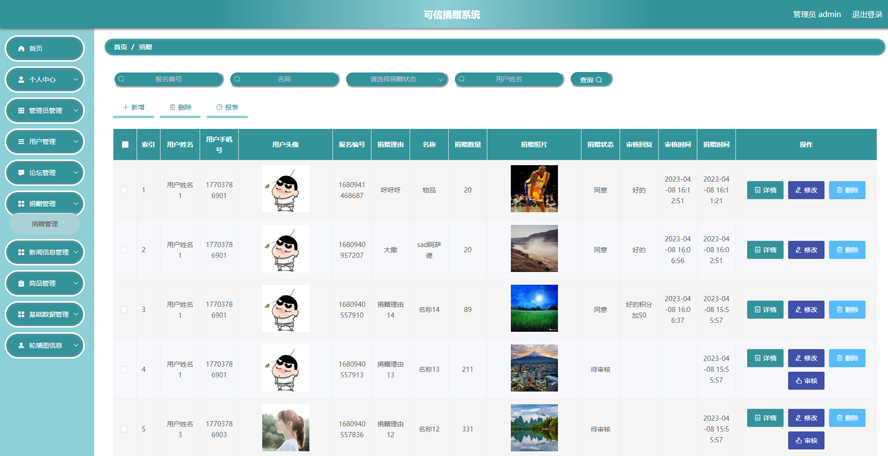Click 修改 for row 名称13

(806, 358)
